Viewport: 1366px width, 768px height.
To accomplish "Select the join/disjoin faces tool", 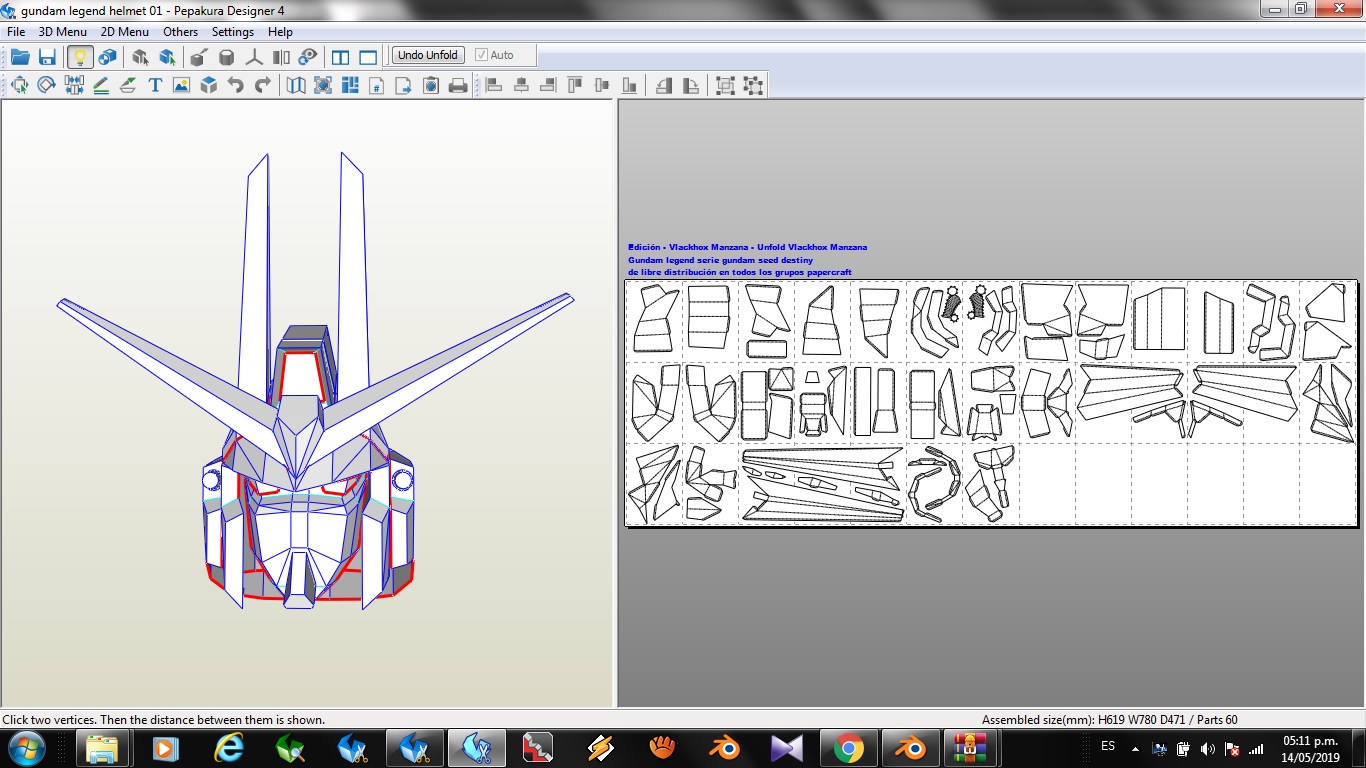I will point(74,85).
